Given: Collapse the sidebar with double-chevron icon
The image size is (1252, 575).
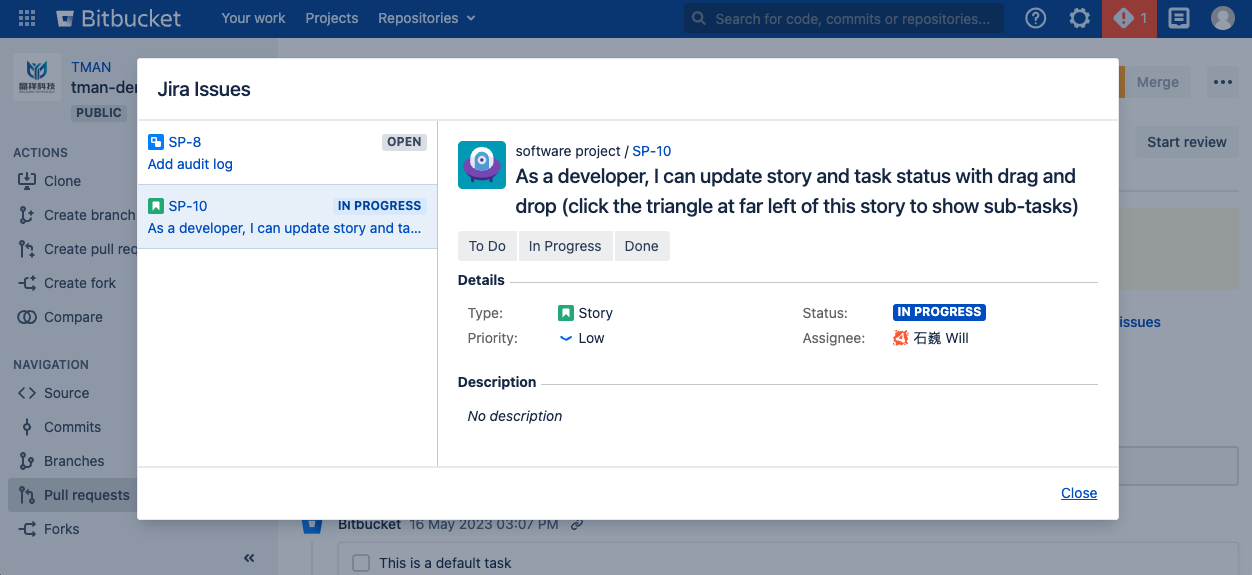Looking at the screenshot, I should pos(249,558).
